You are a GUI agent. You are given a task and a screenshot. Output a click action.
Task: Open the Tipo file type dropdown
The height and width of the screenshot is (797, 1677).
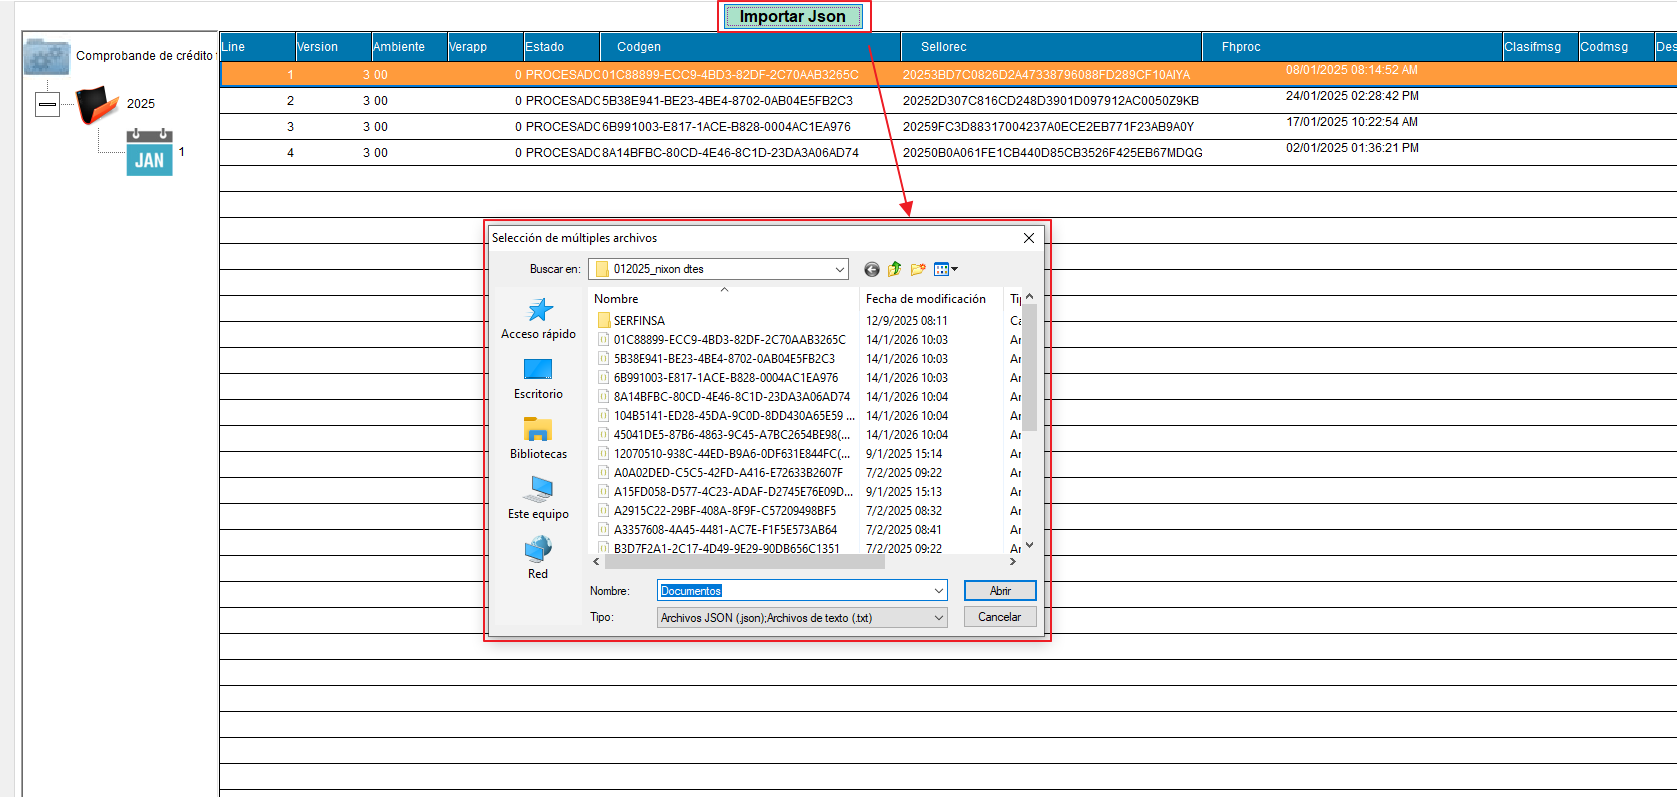802,618
